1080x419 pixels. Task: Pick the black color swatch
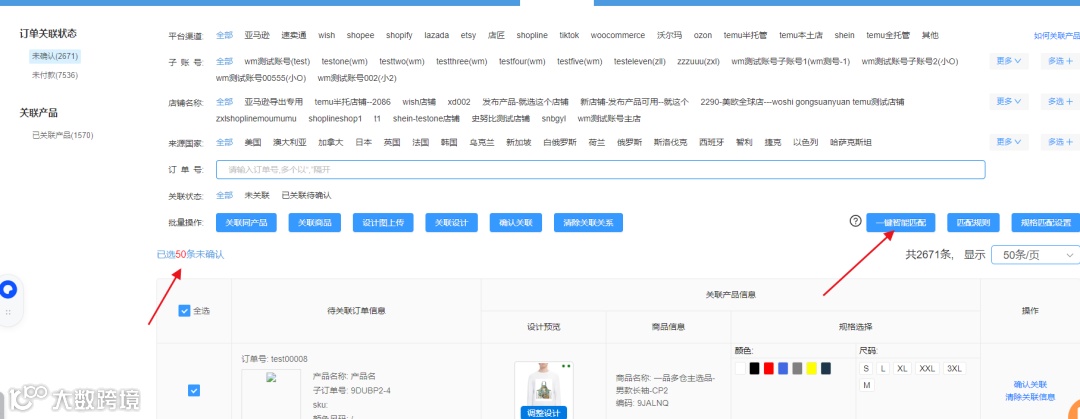pyautogui.click(x=755, y=369)
